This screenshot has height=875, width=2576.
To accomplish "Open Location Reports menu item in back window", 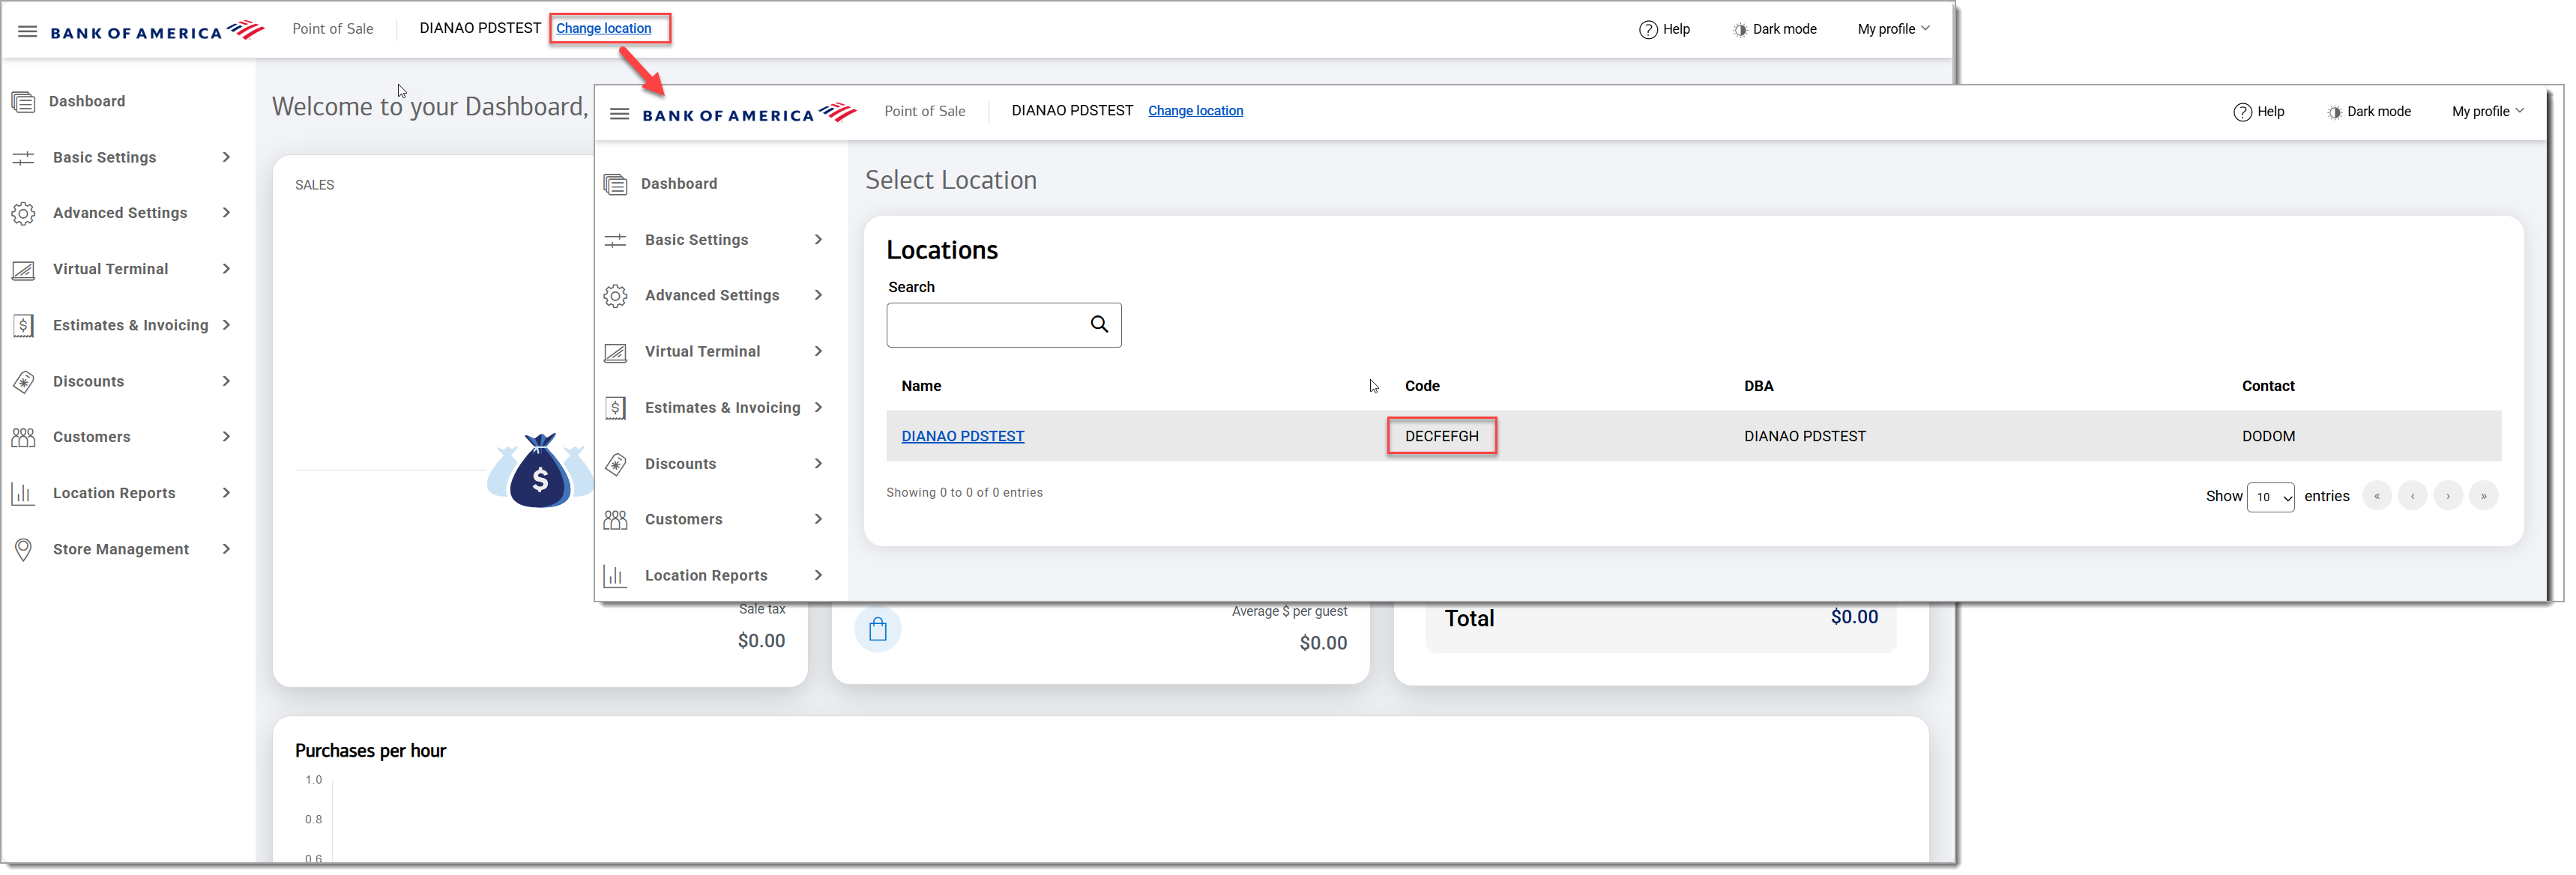I will pos(114,493).
